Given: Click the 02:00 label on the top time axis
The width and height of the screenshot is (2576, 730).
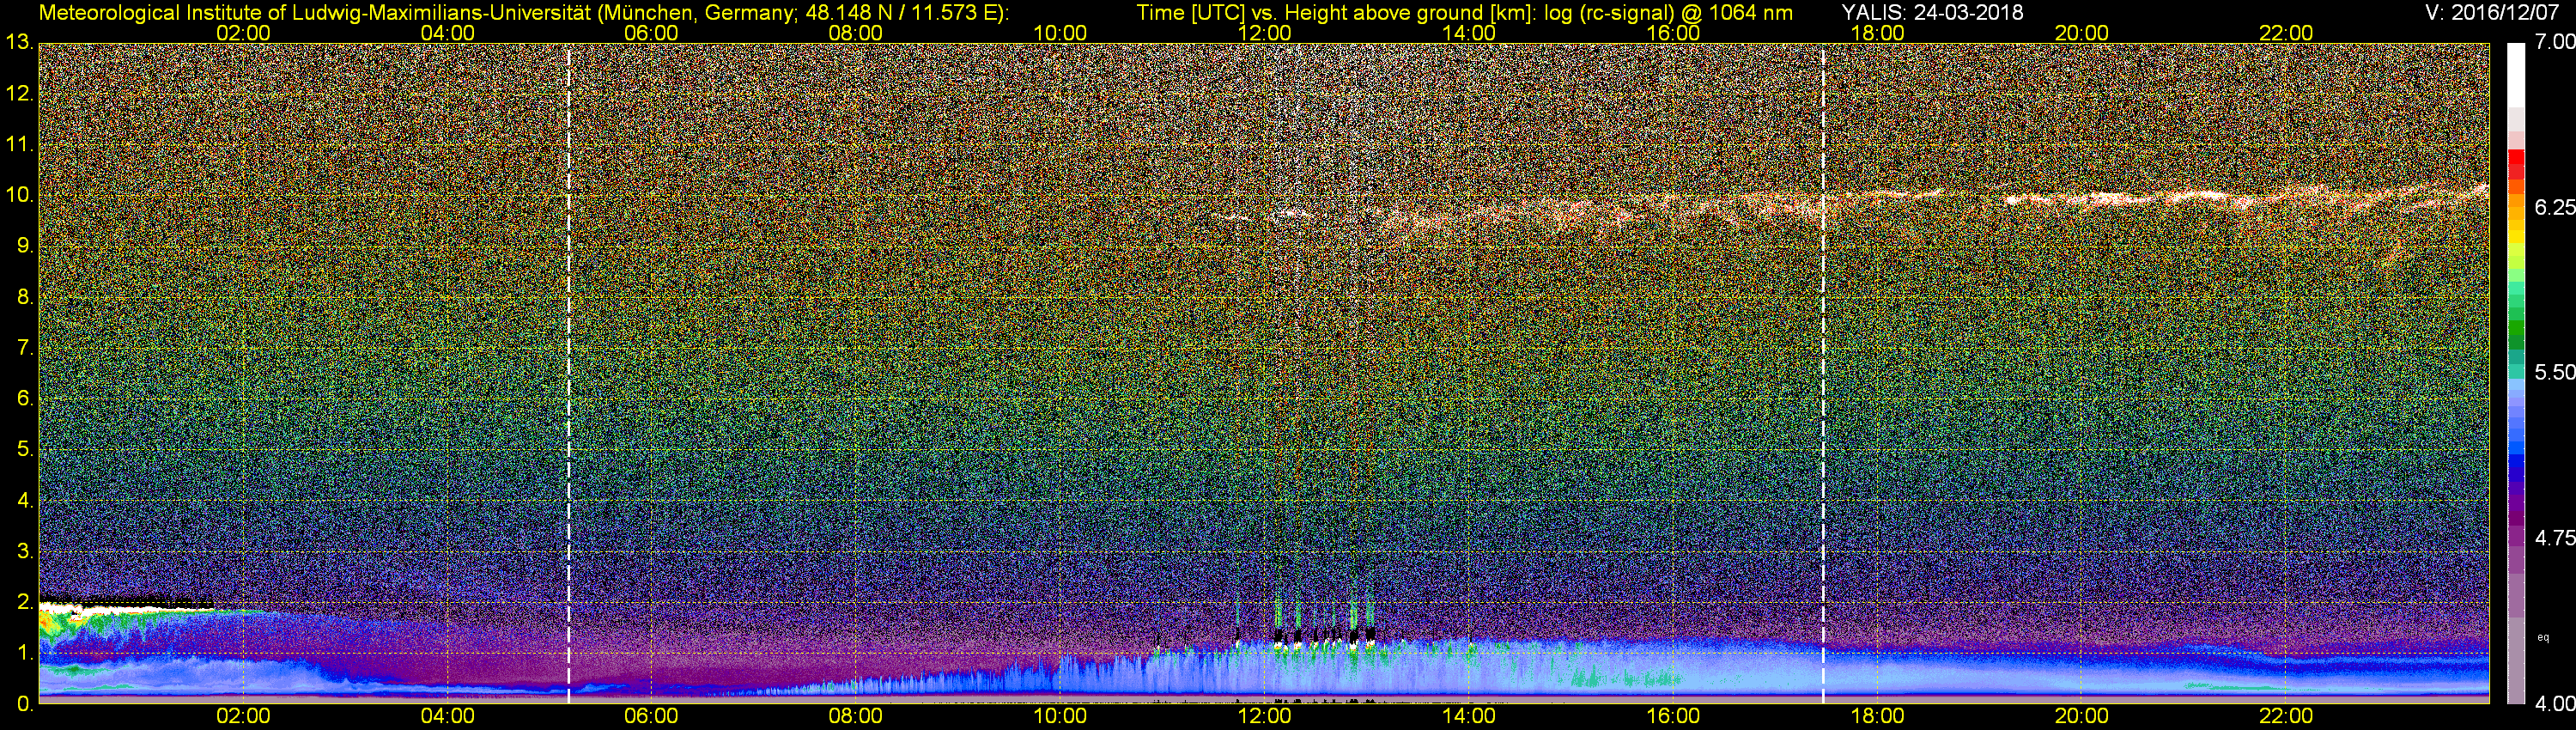Looking at the screenshot, I should 243,33.
